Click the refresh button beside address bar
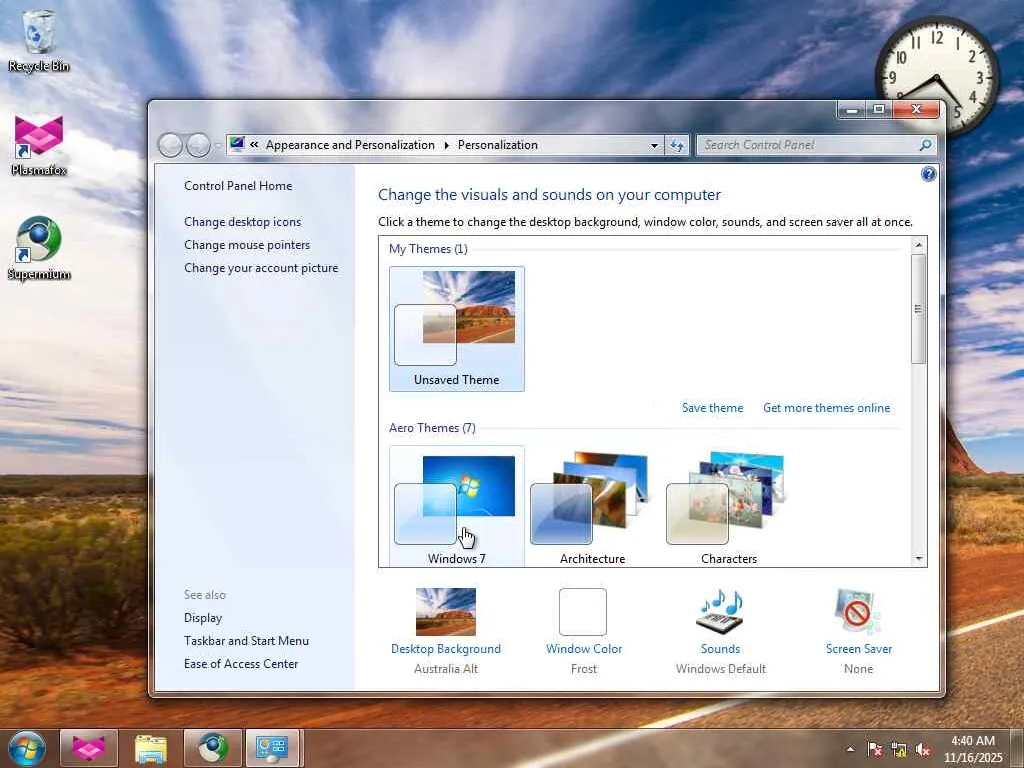1024x768 pixels. pos(677,145)
